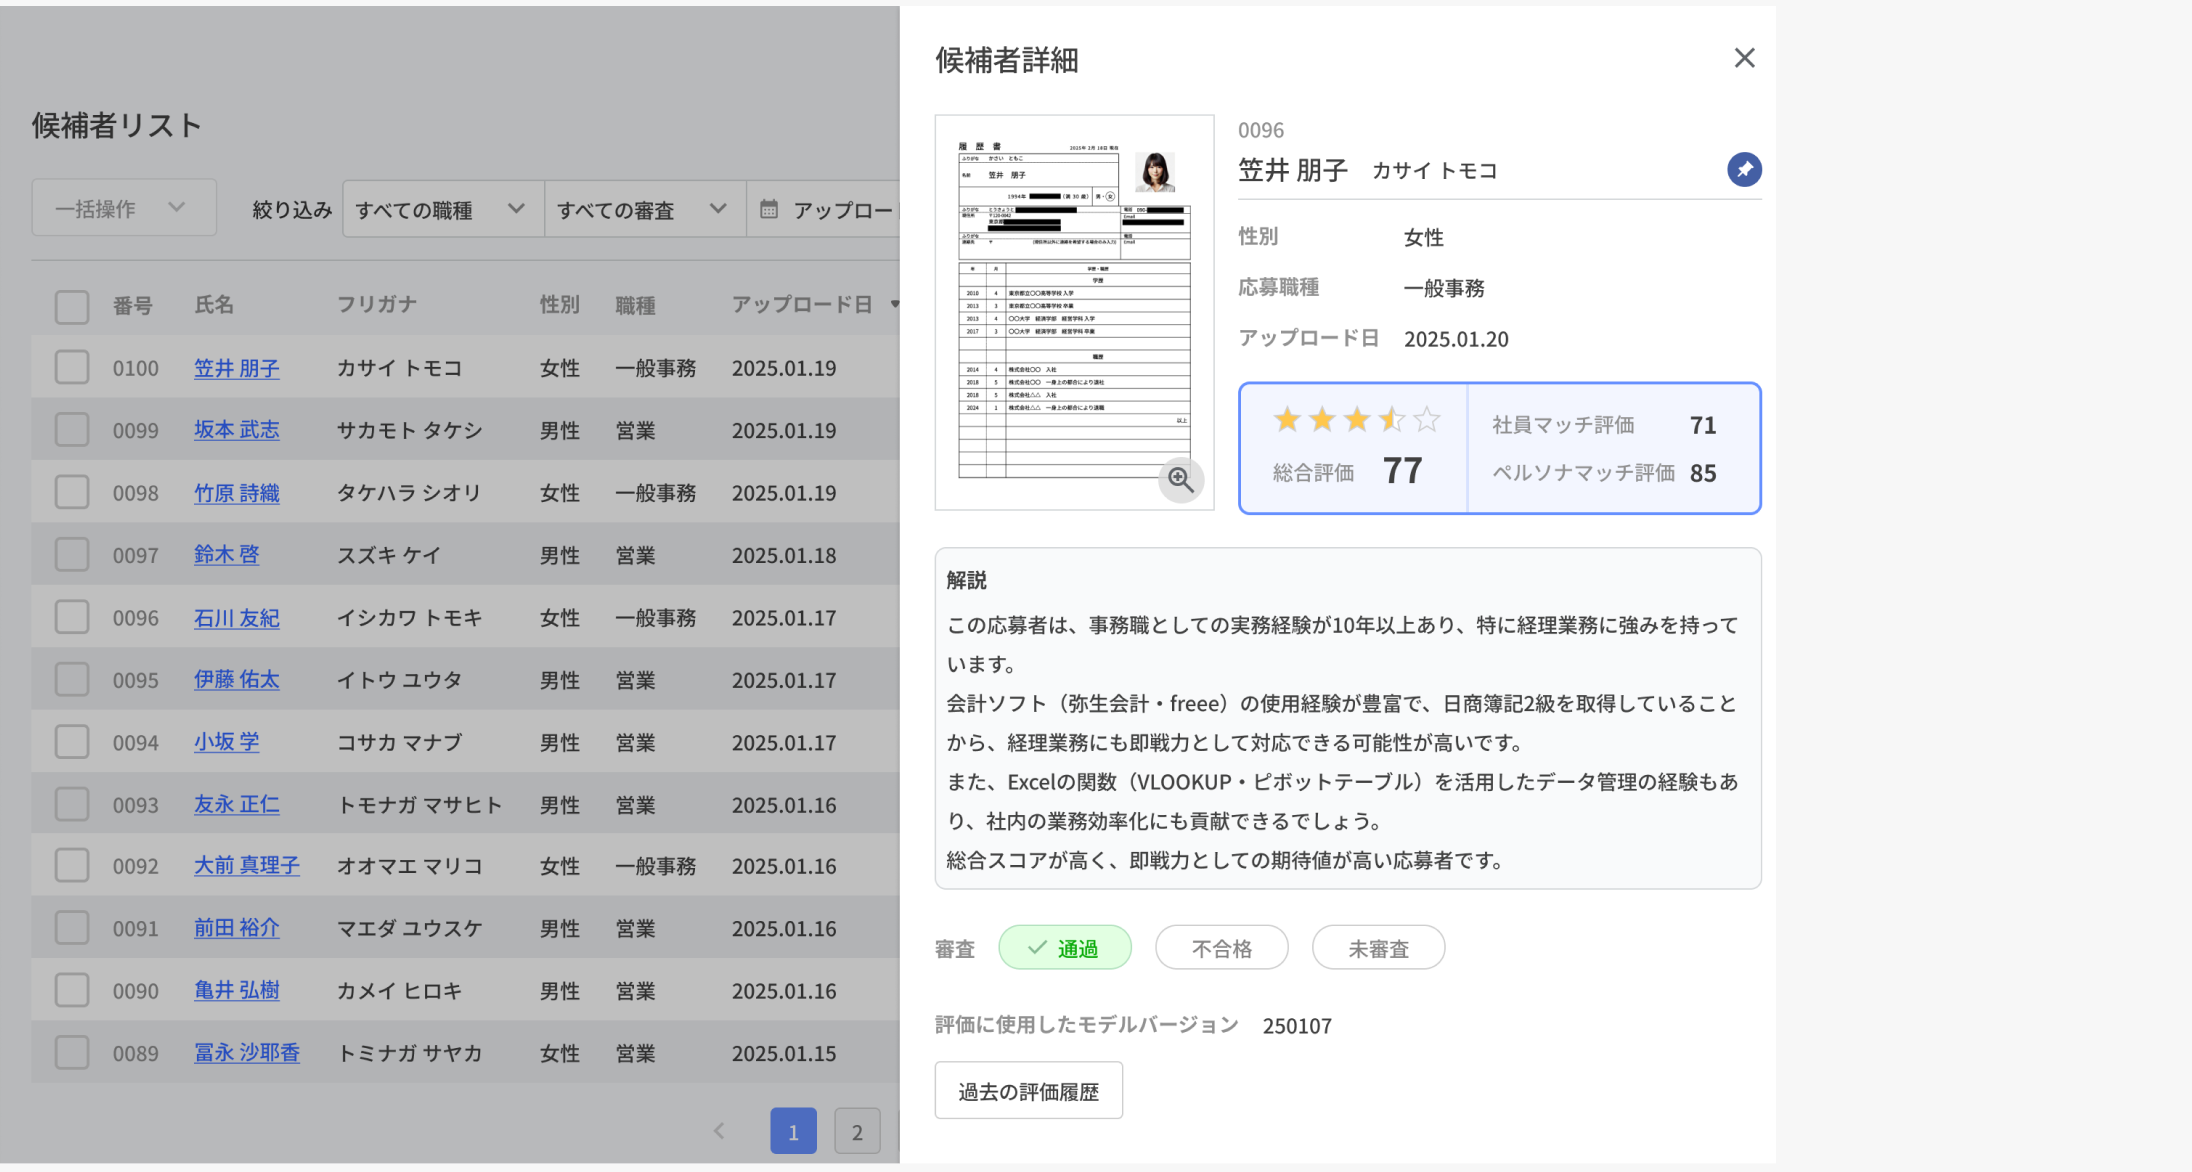Click the calendar icon for upload date filter
The width and height of the screenshot is (2192, 1172).
(768, 209)
